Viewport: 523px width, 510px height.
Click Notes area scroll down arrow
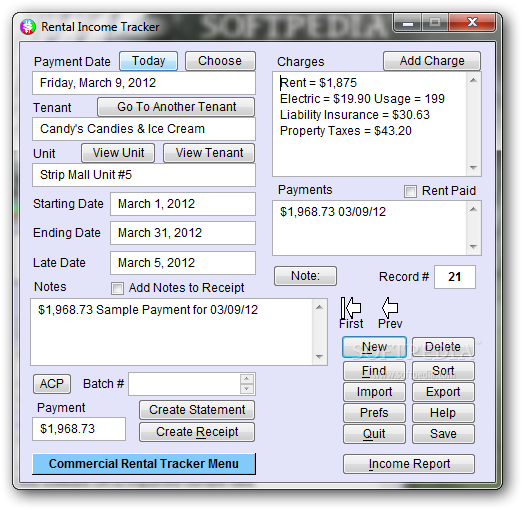pos(319,357)
